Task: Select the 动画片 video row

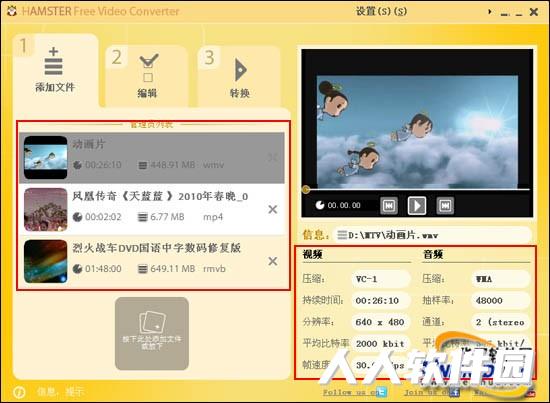Action: [x=152, y=157]
